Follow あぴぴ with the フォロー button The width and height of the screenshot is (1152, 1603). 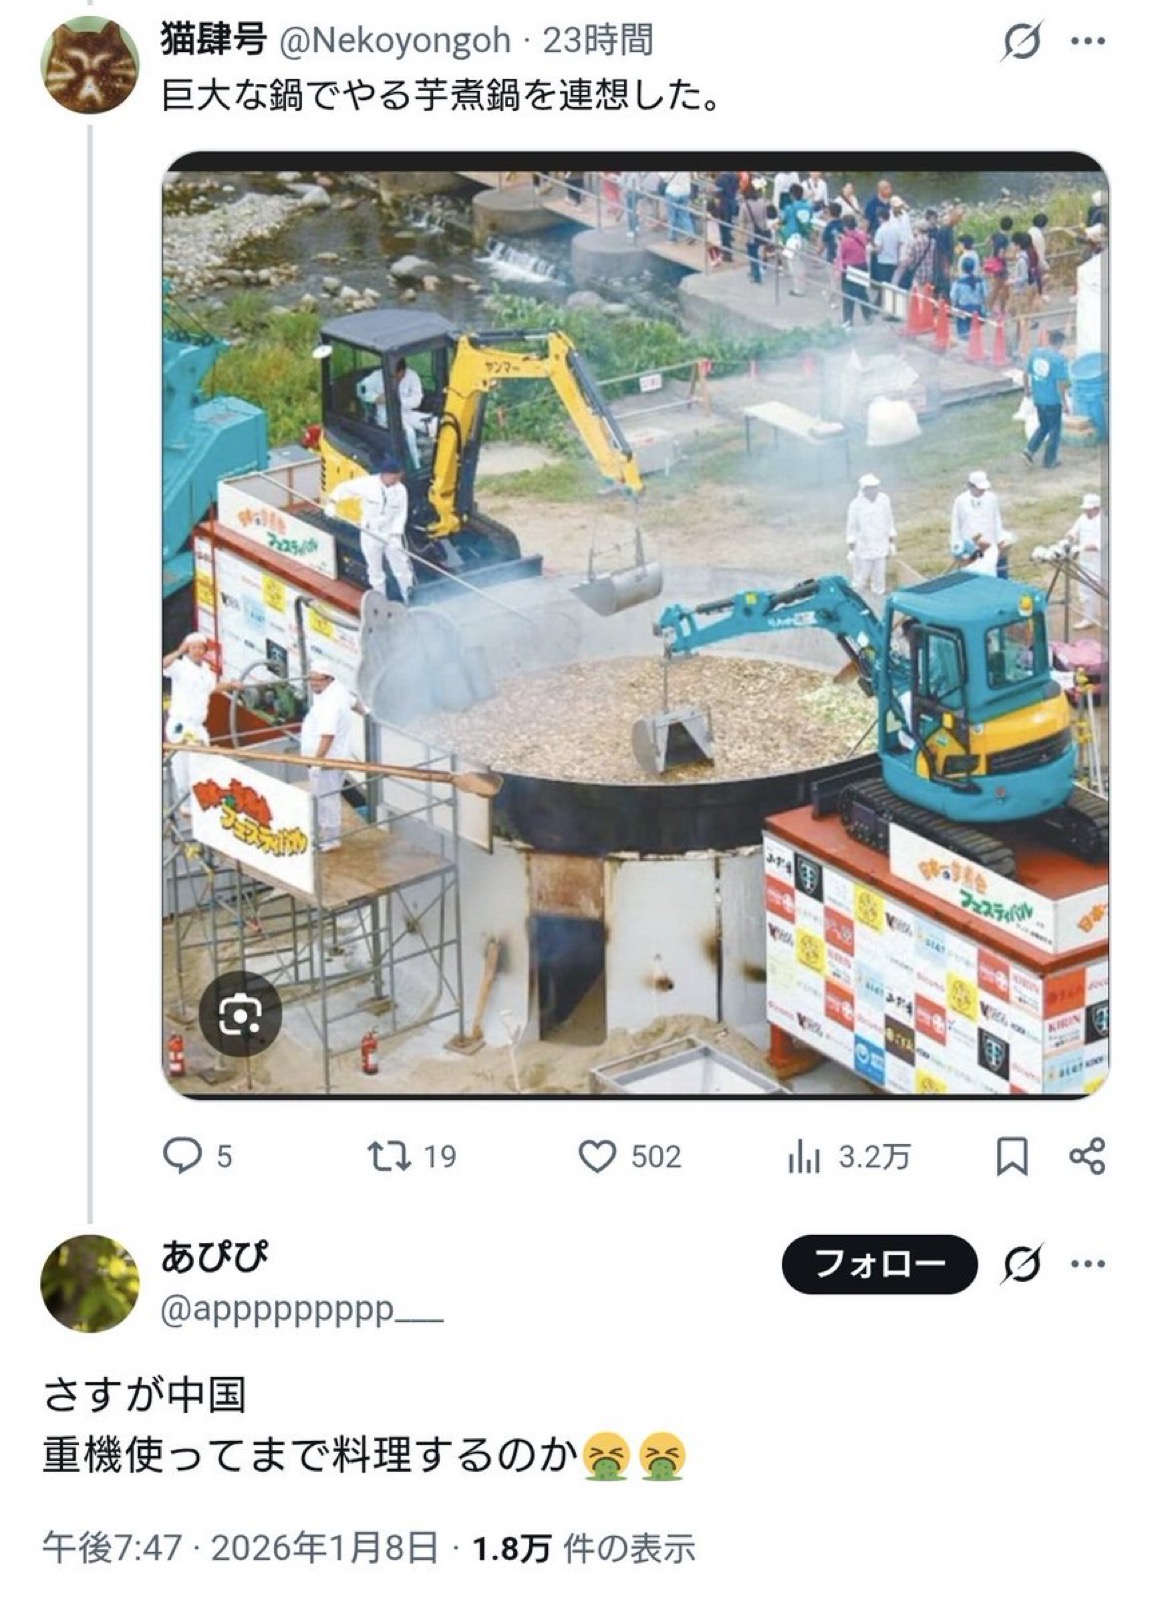(879, 1264)
